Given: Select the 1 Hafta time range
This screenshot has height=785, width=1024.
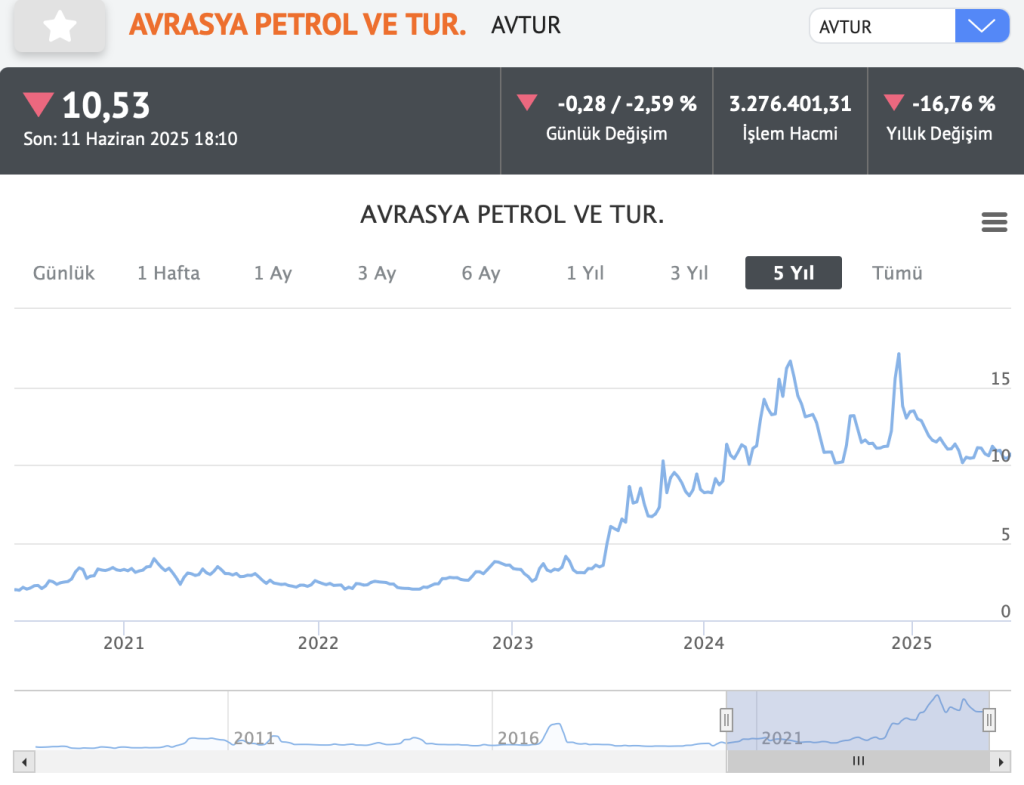Looking at the screenshot, I should [x=168, y=273].
